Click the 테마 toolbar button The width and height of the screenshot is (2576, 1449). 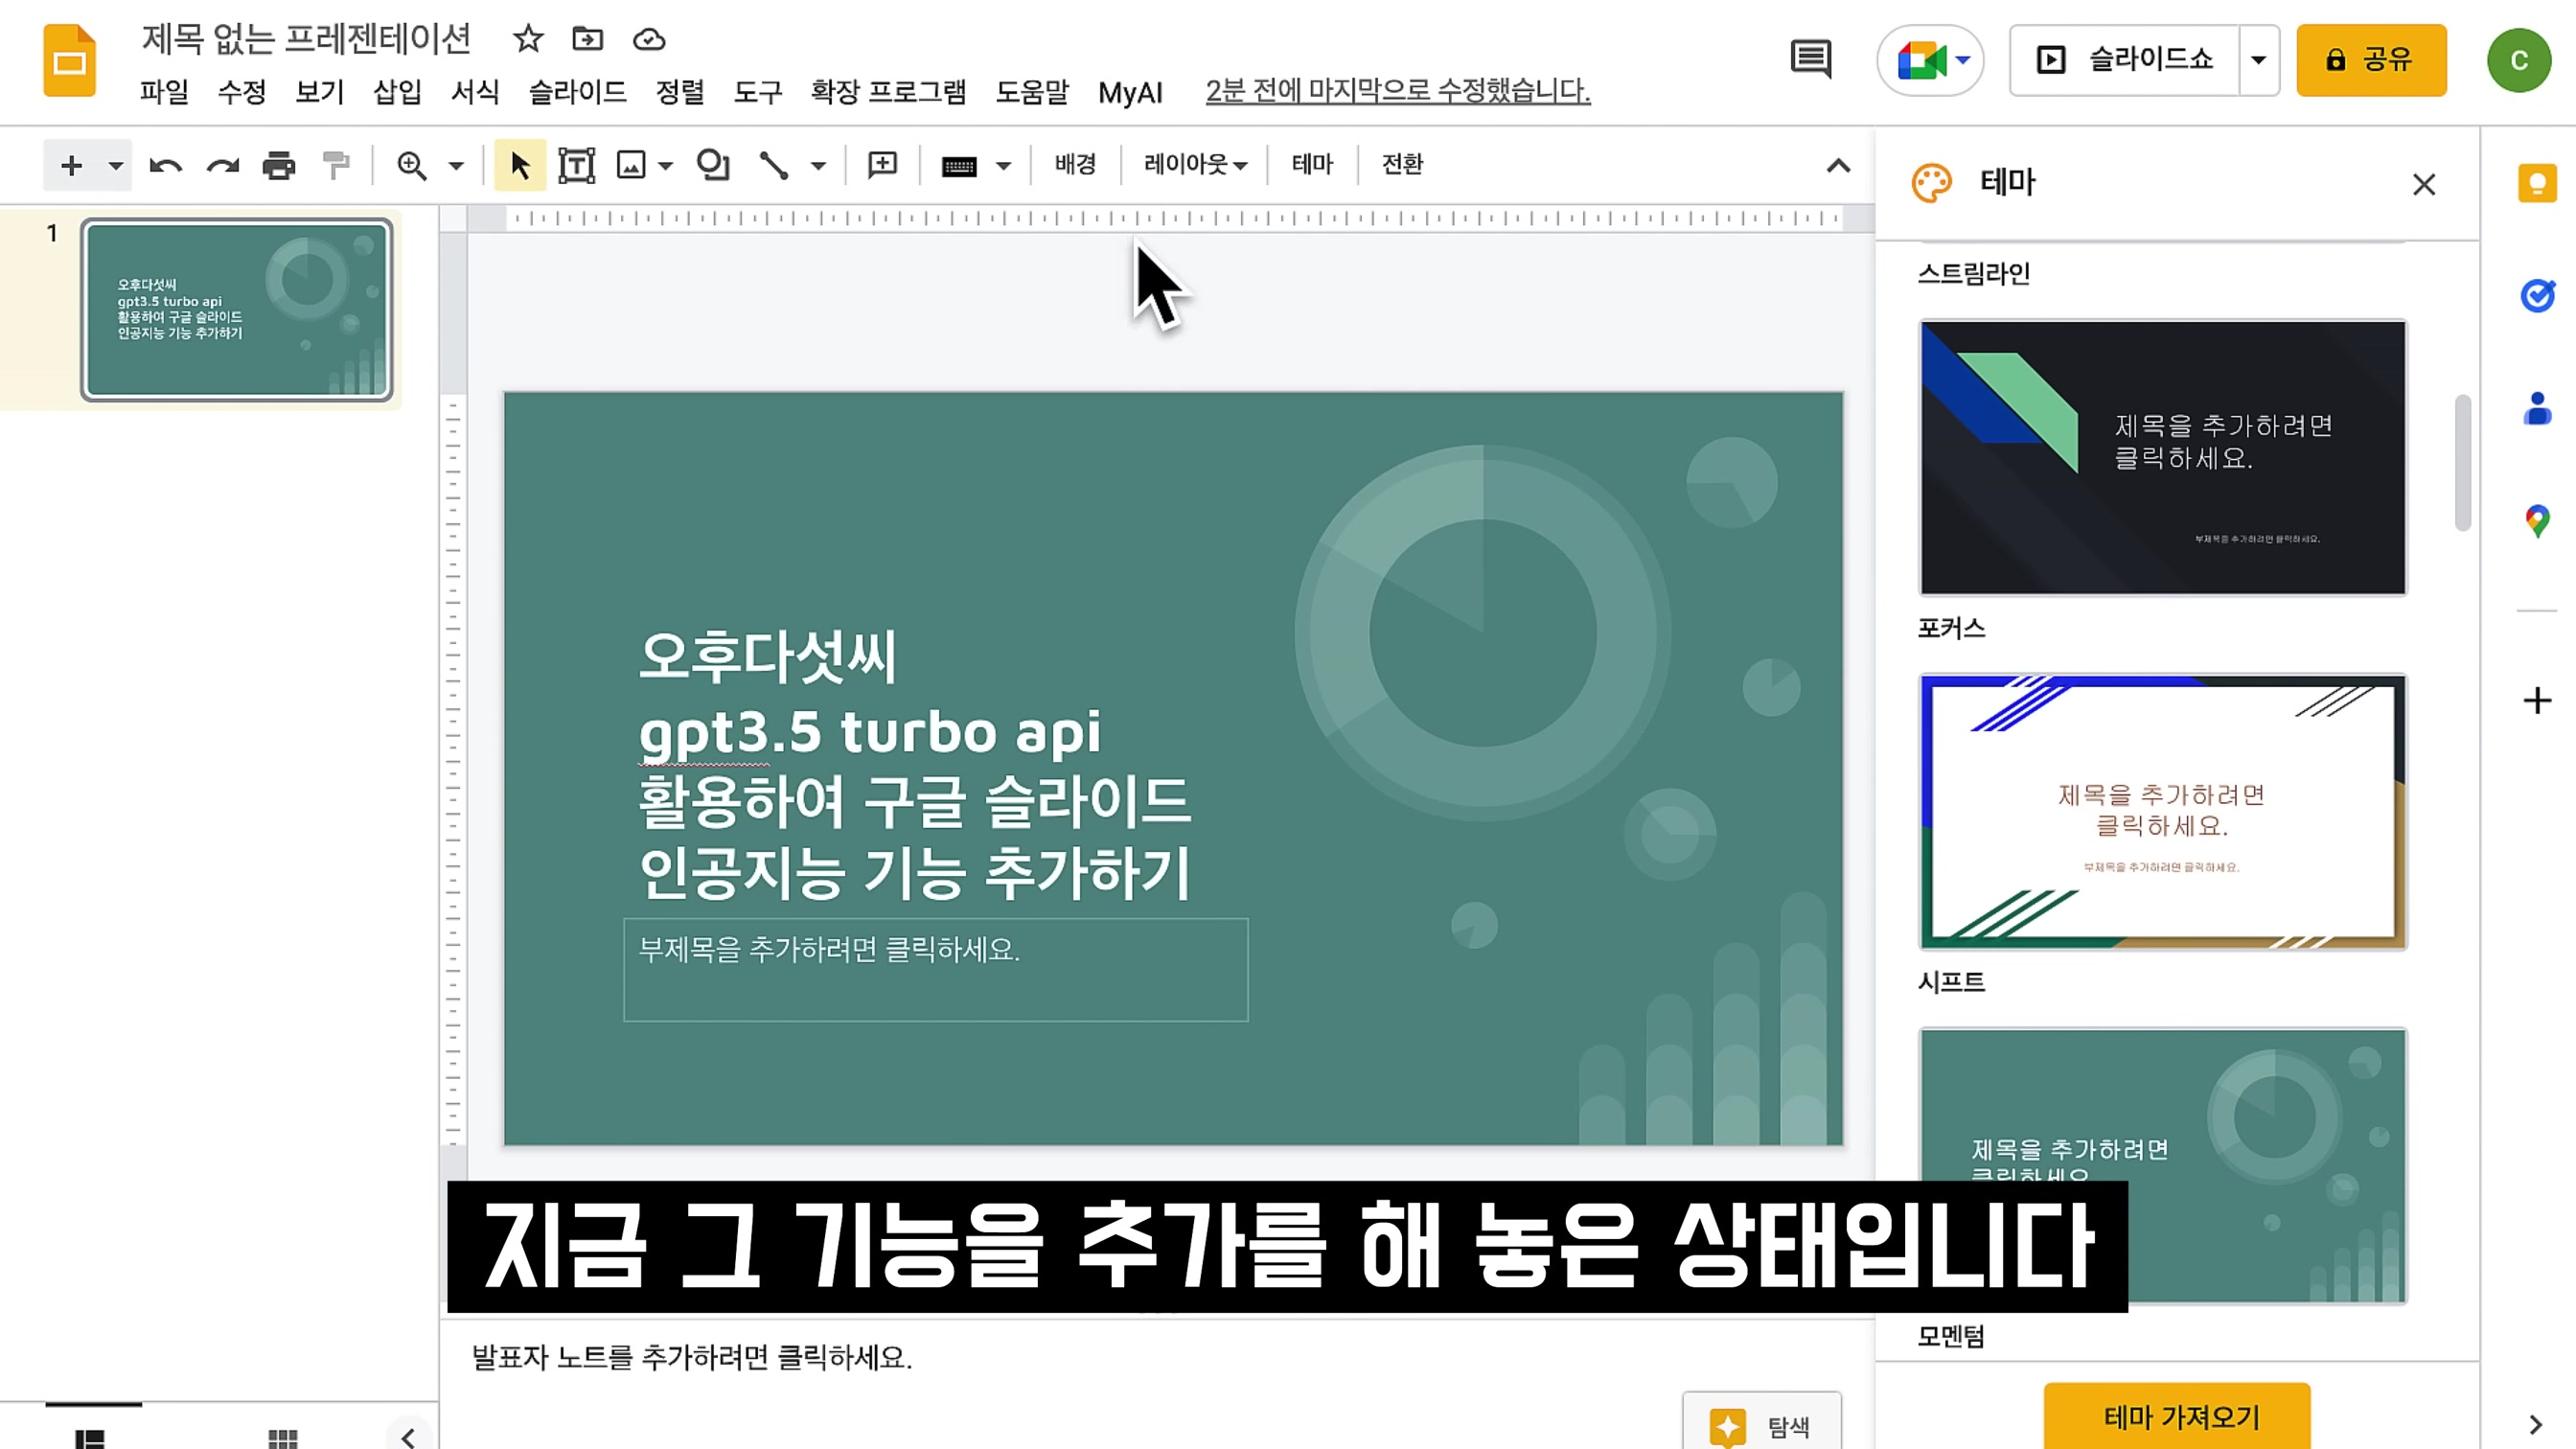[1312, 164]
